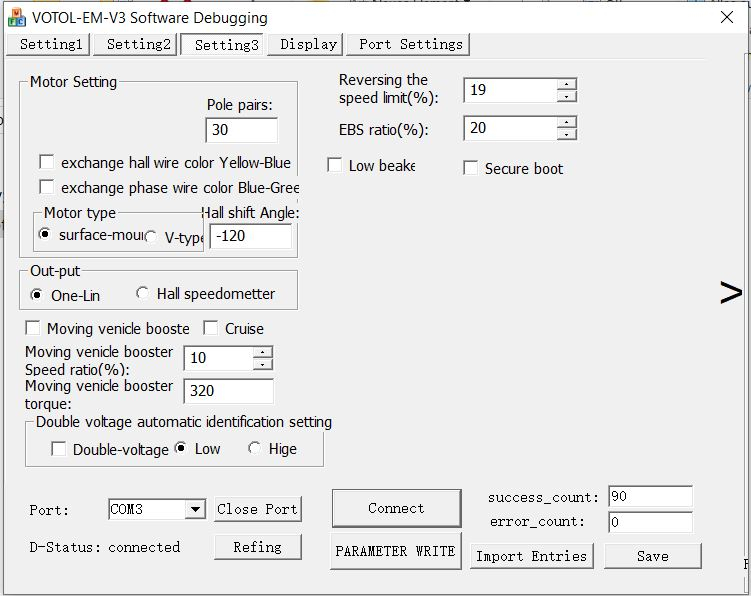This screenshot has width=751, height=596.
Task: Open the COM3 port dropdown
Action: pos(195,509)
